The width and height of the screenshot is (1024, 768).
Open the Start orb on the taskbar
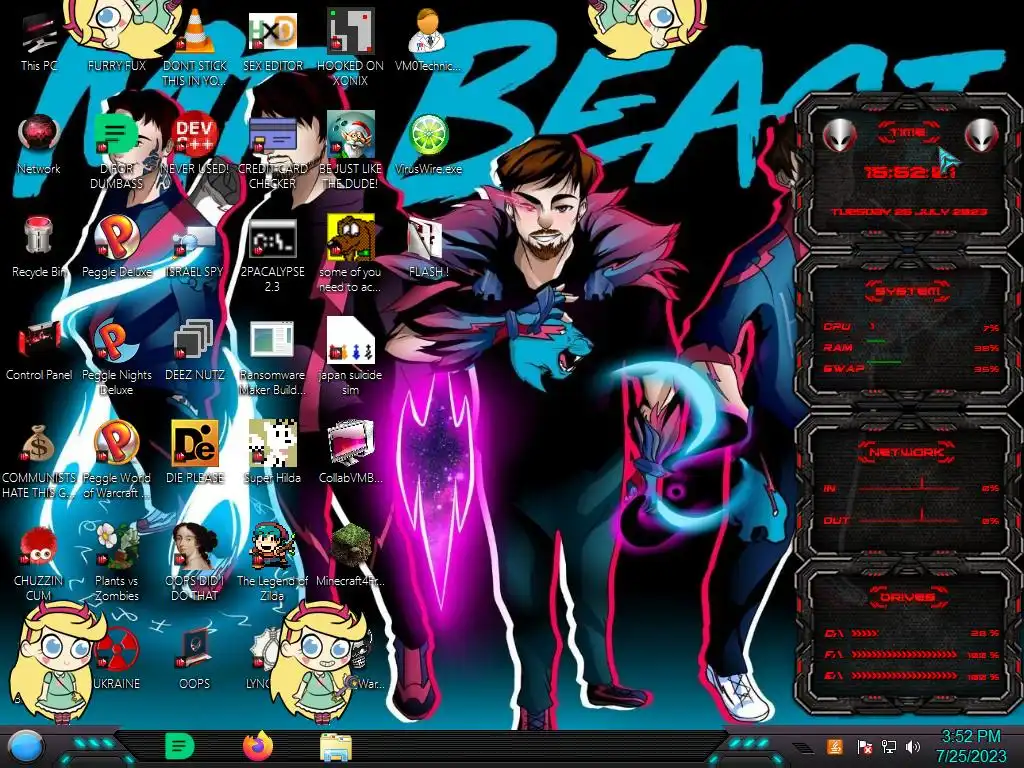[x=26, y=748]
